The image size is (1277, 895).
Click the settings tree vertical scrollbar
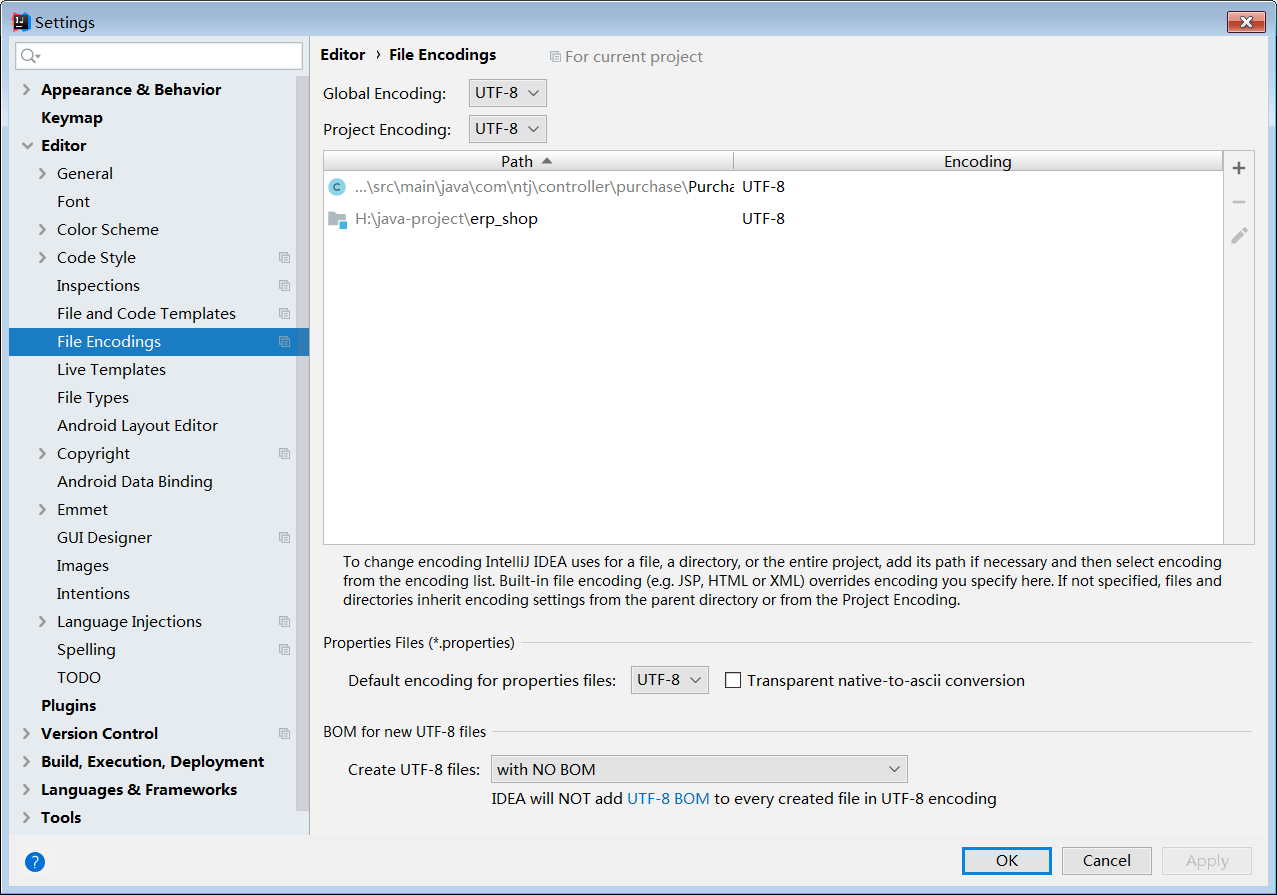[x=302, y=442]
